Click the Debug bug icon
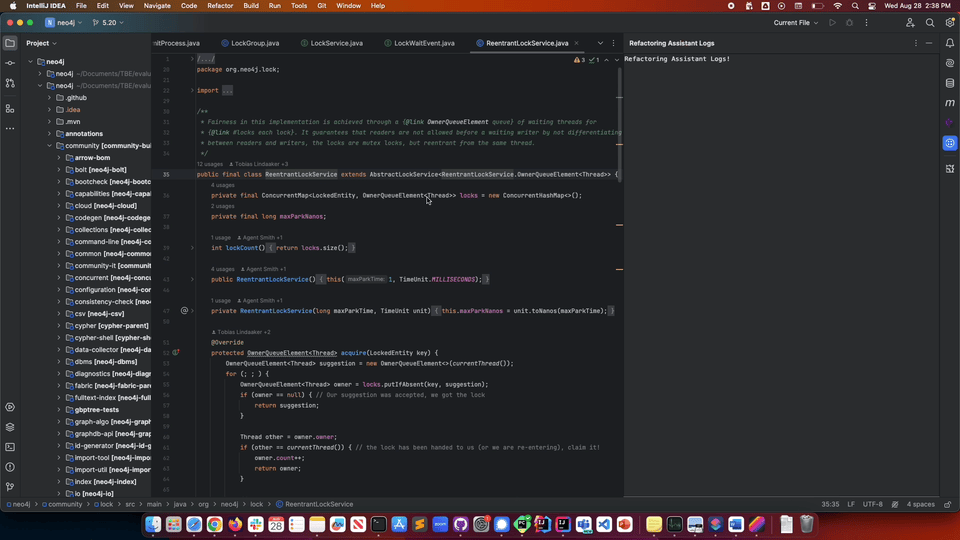This screenshot has width=960, height=540. (850, 22)
